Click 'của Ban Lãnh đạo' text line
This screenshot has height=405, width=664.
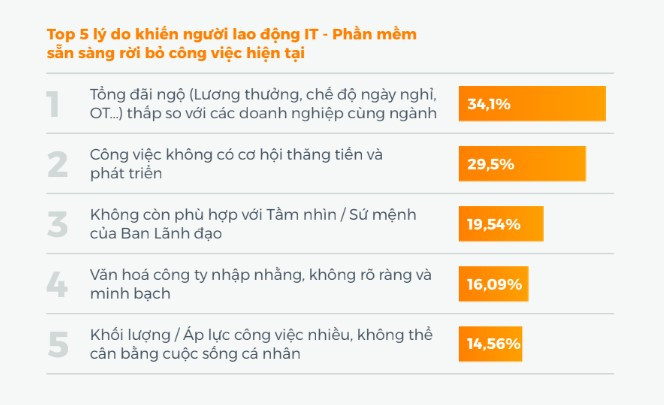pos(156,234)
